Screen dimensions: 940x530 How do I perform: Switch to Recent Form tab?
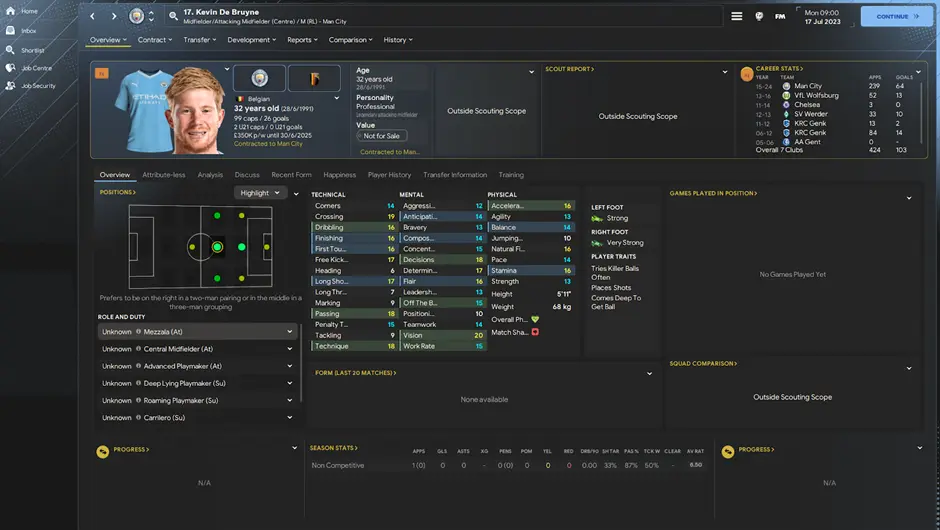[291, 175]
